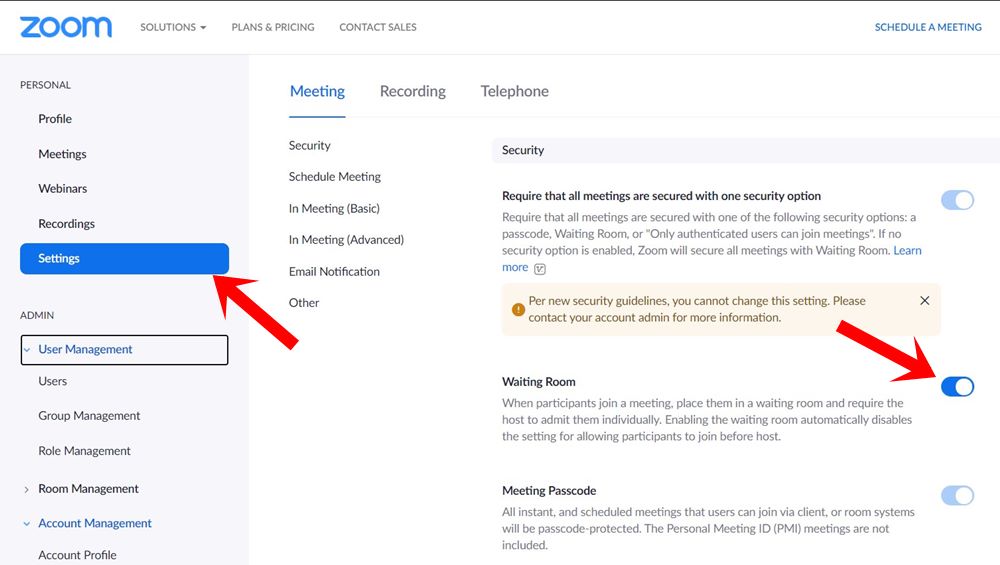Viewport: 1000px width, 565px height.
Task: Click the Room Management label
Action: [x=88, y=489]
